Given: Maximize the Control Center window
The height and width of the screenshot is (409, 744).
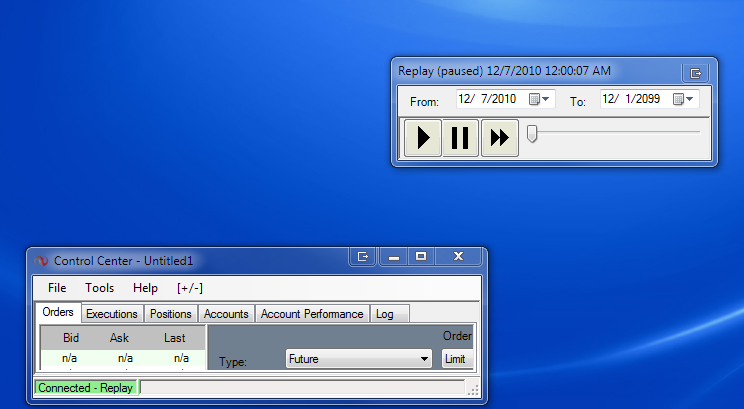Looking at the screenshot, I should (x=421, y=257).
